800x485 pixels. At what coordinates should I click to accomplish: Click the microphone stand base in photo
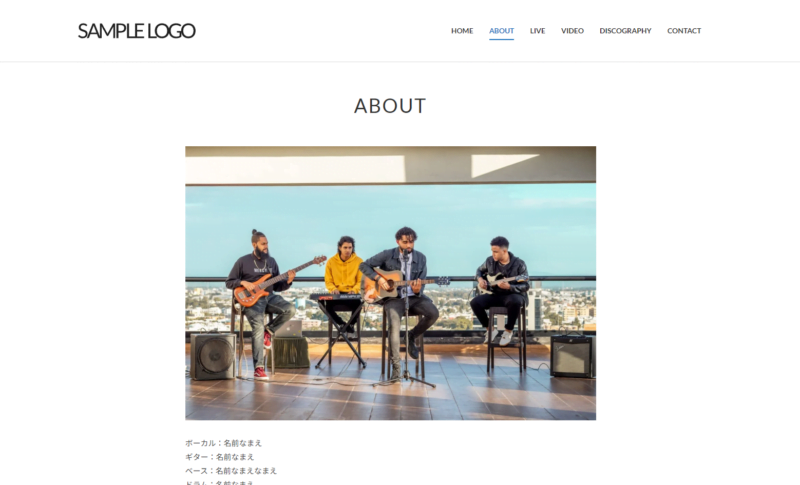405,380
